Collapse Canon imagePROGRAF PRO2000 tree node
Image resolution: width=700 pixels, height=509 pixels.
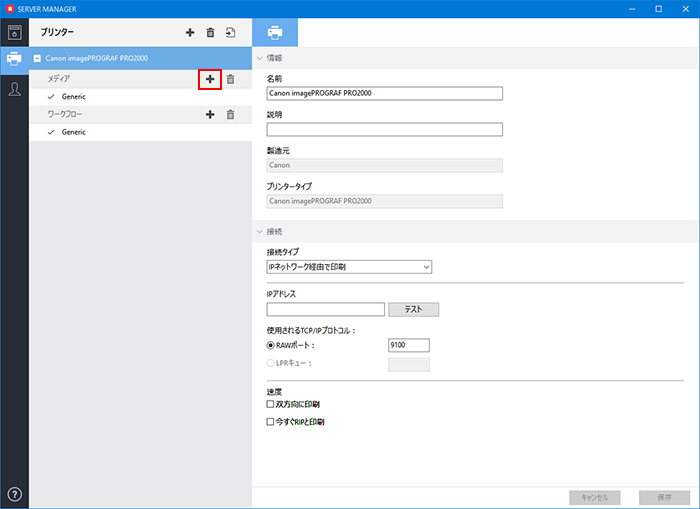(38, 58)
